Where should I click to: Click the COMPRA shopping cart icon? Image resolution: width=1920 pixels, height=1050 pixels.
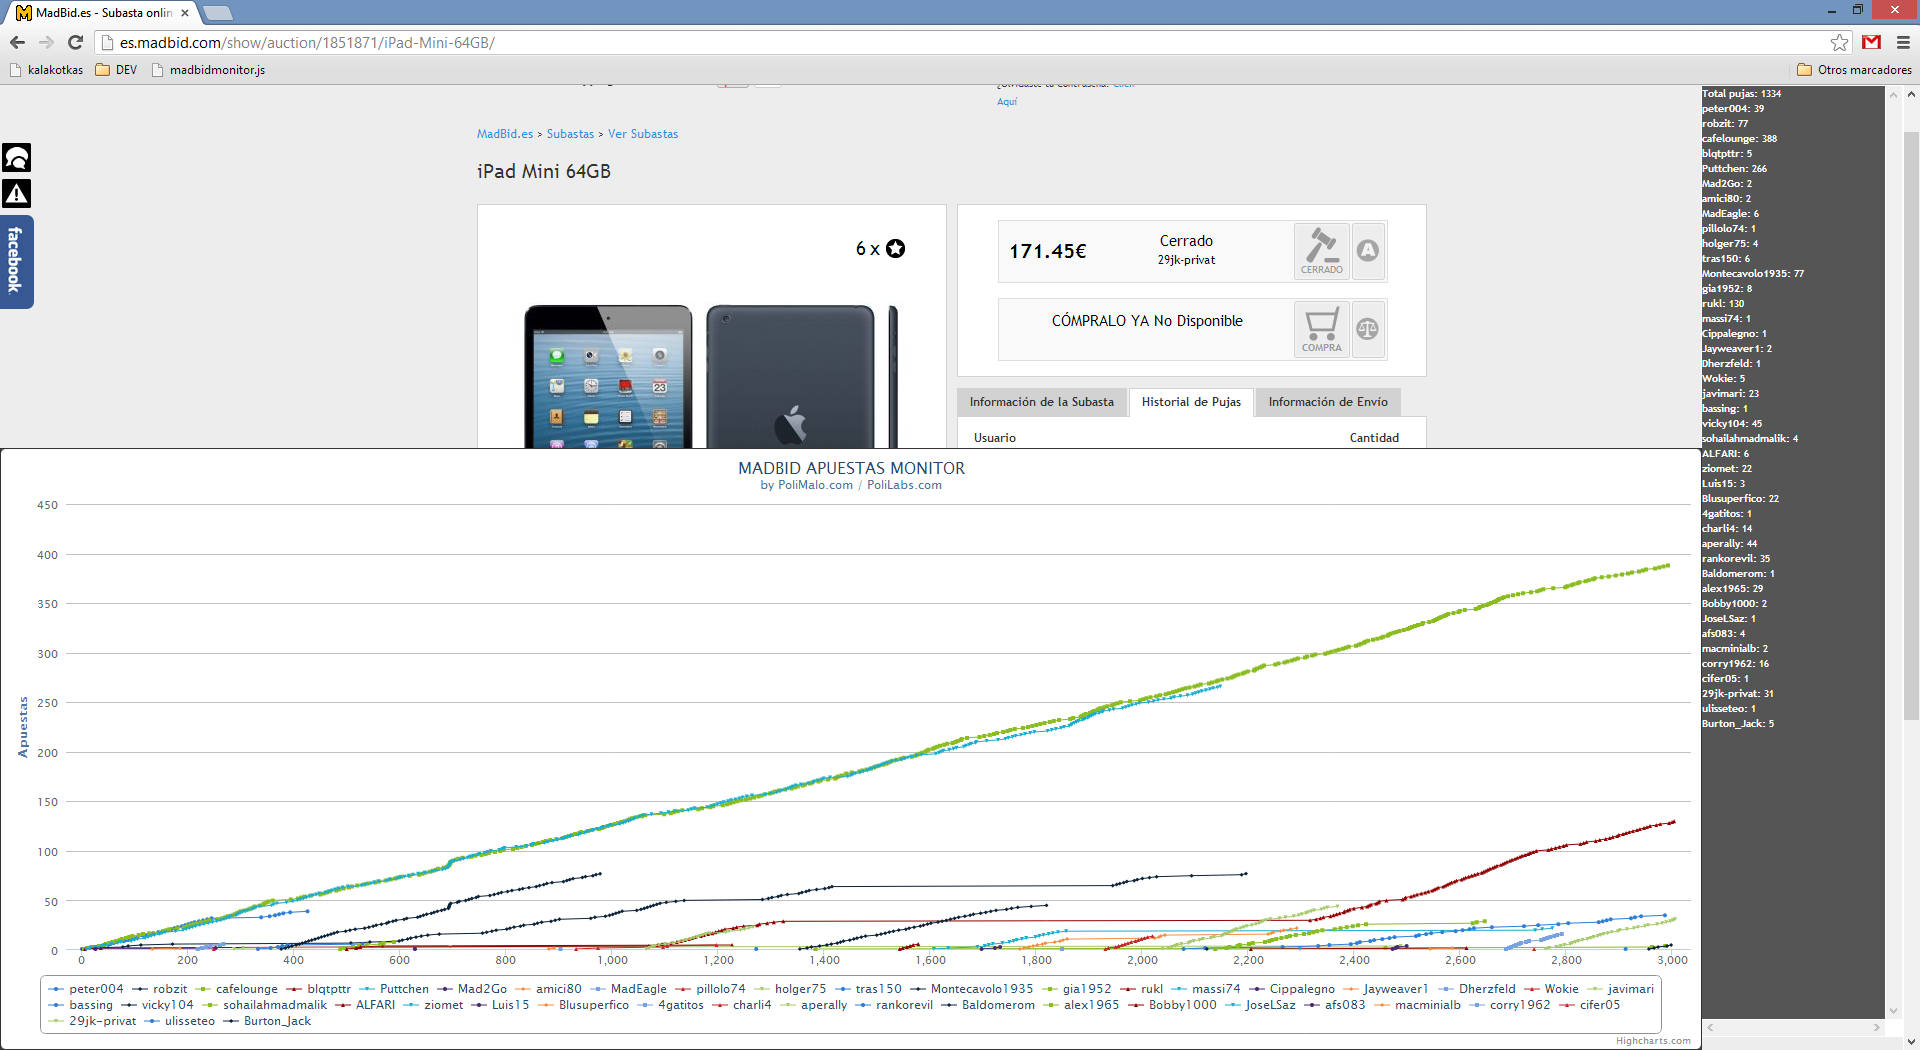point(1321,329)
